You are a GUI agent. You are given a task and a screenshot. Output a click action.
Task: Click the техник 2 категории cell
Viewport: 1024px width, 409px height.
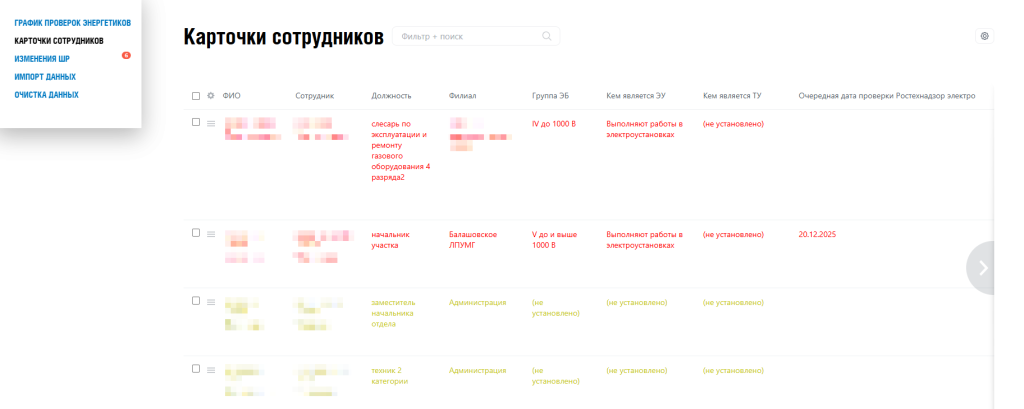click(390, 376)
